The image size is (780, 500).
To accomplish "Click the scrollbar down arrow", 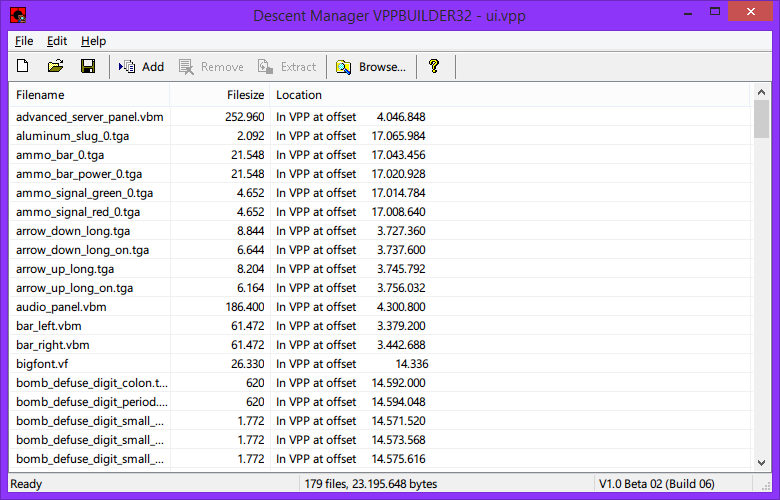I will click(761, 462).
